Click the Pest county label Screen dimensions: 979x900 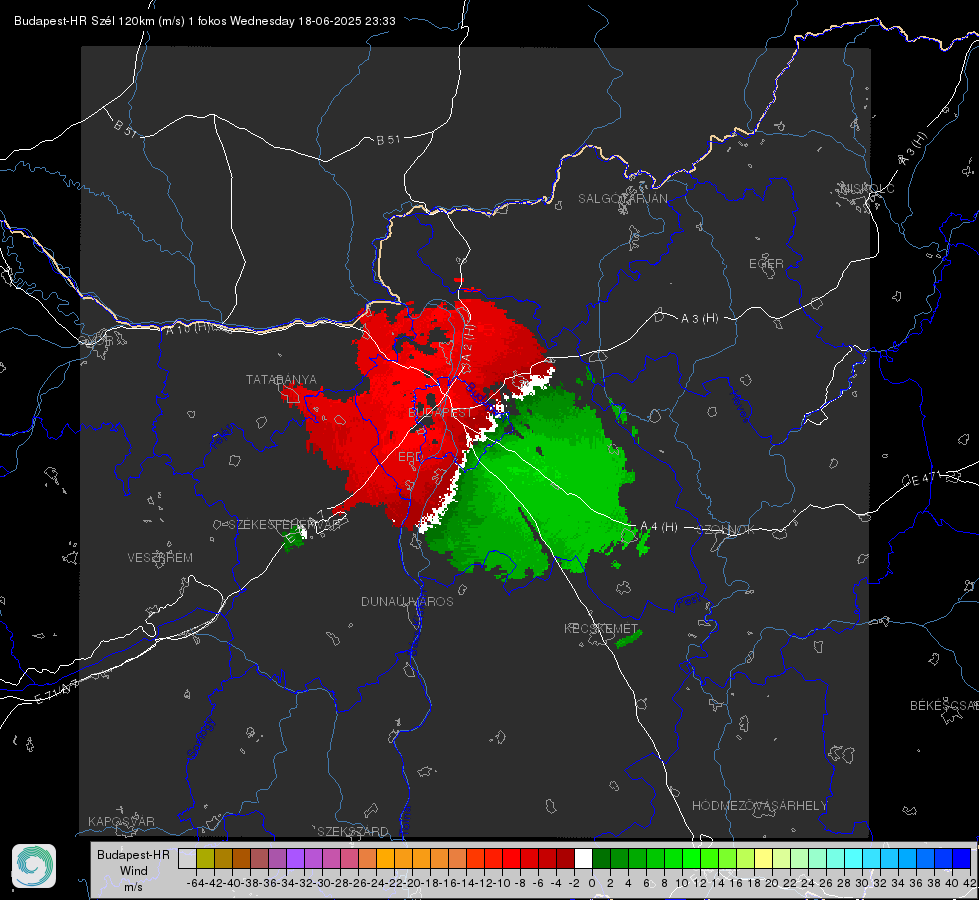(689, 601)
